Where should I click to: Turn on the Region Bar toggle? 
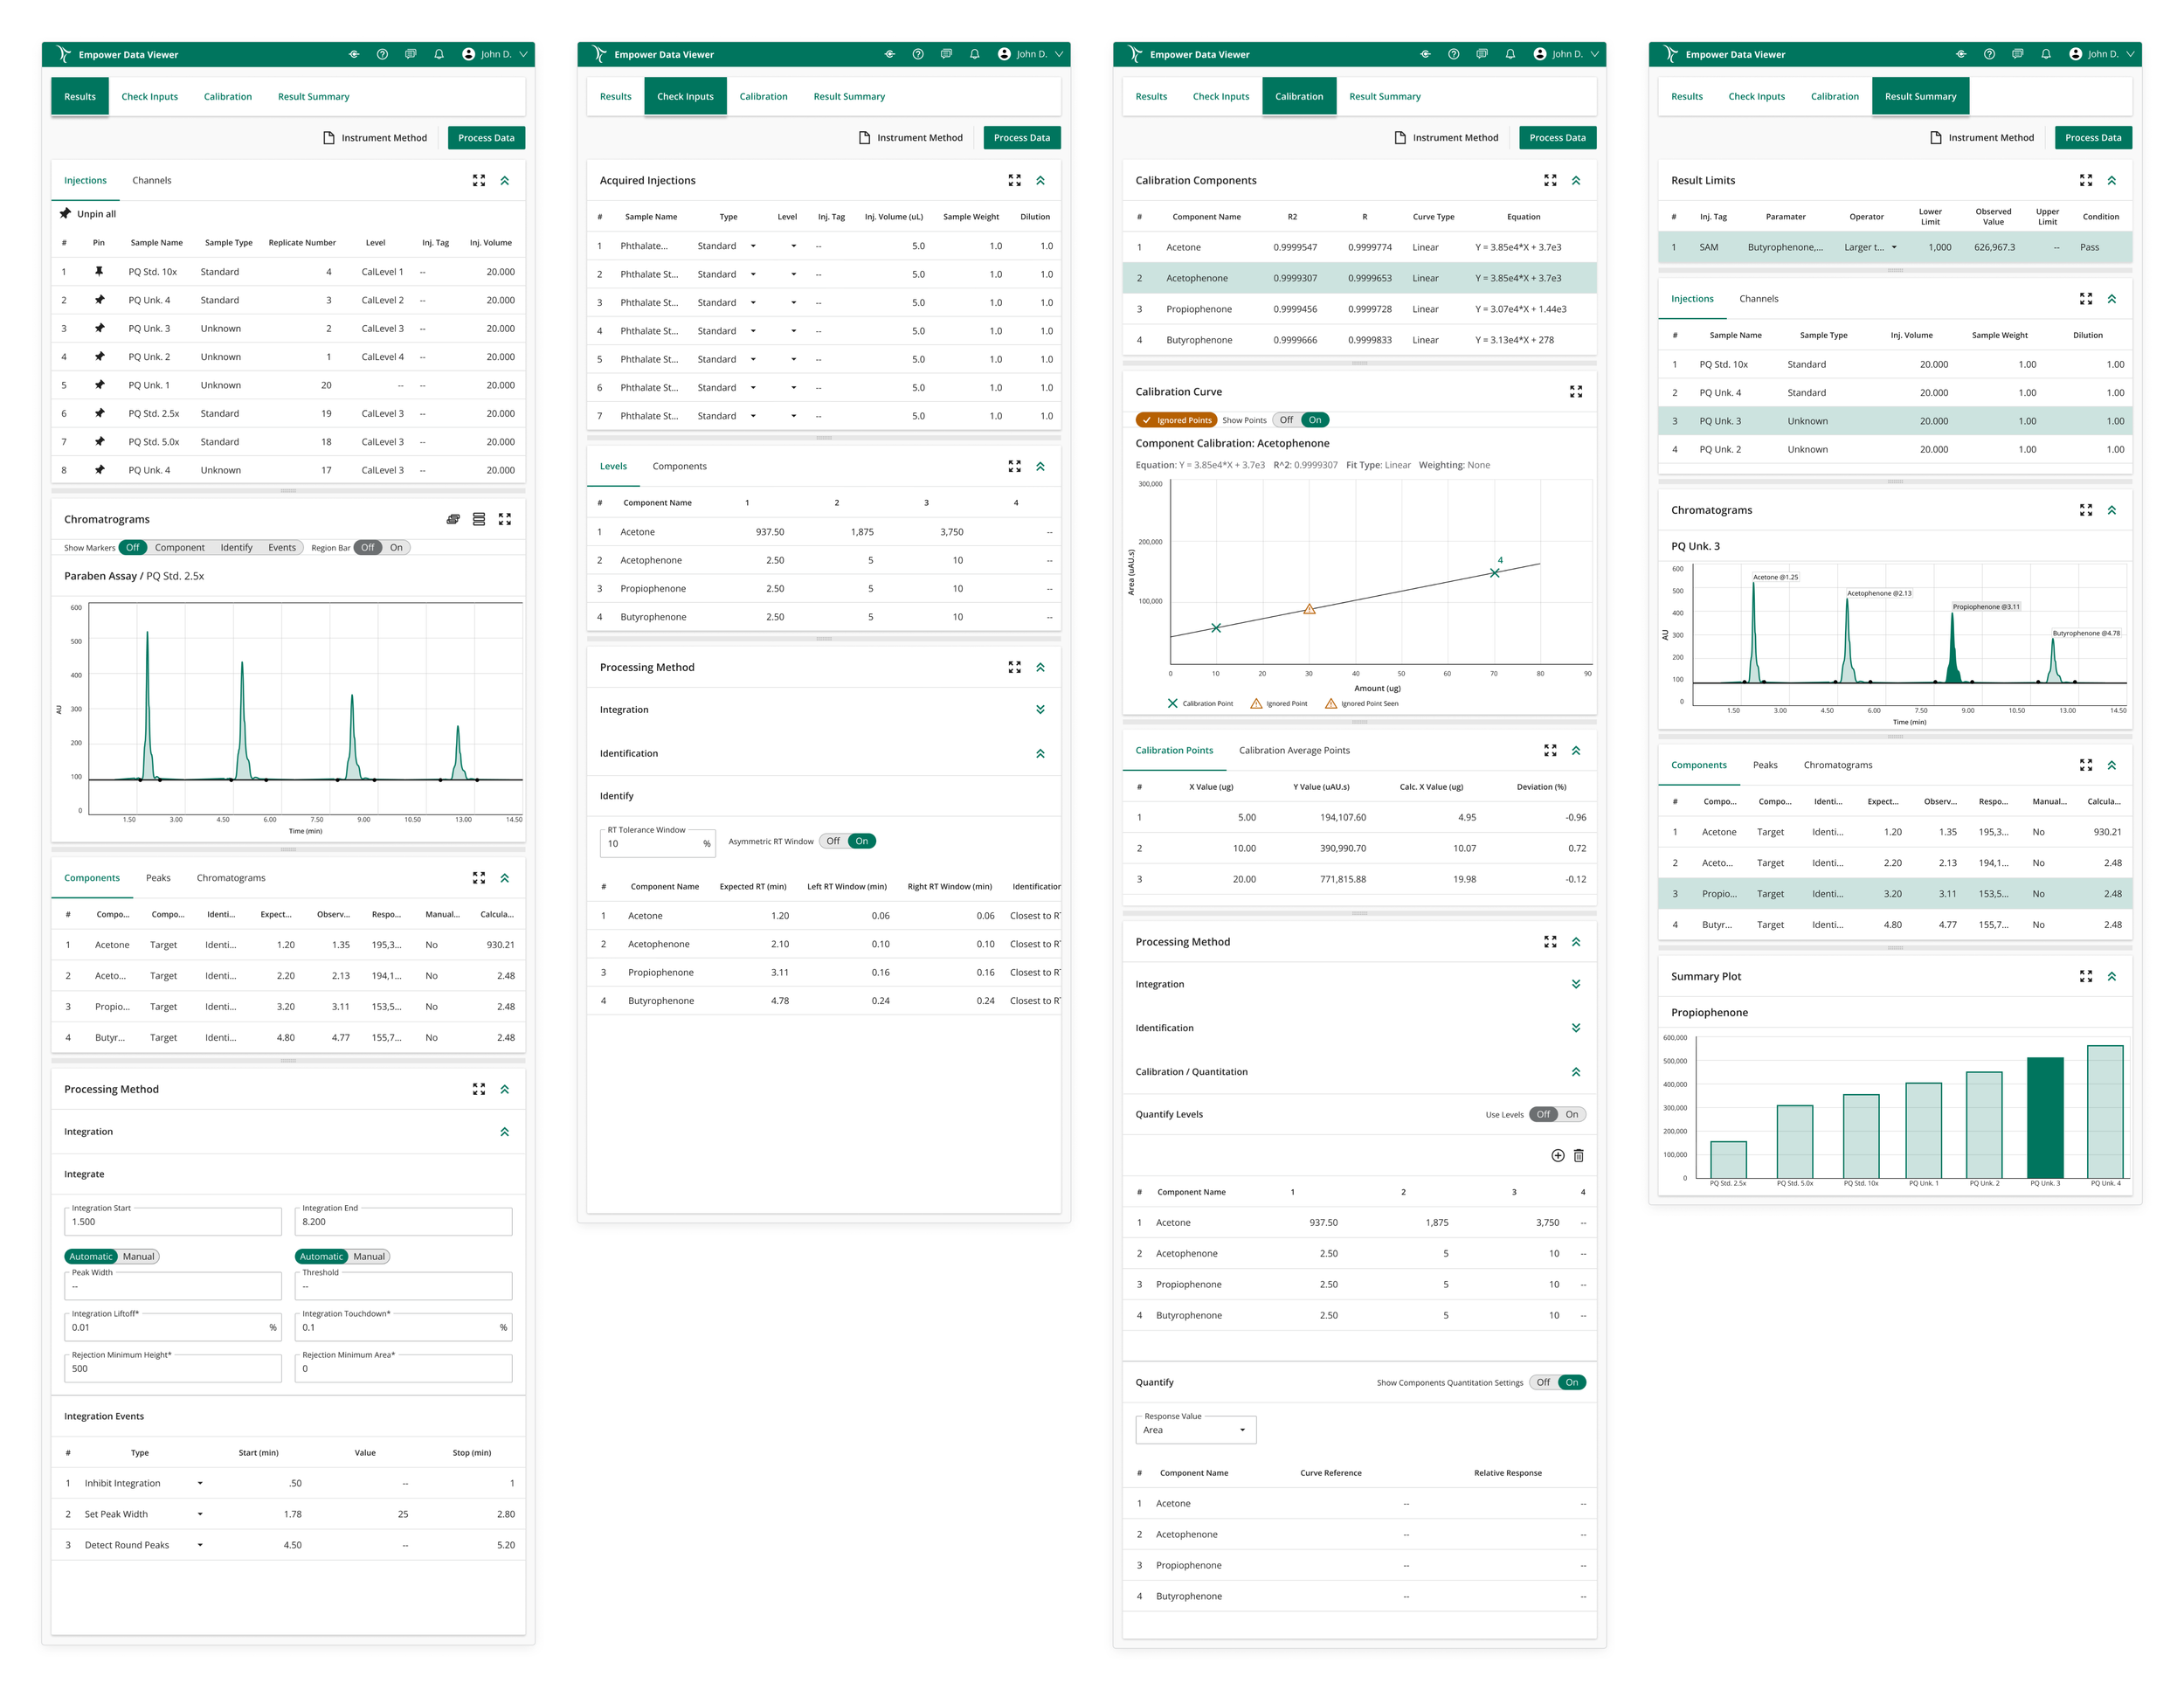click(396, 547)
